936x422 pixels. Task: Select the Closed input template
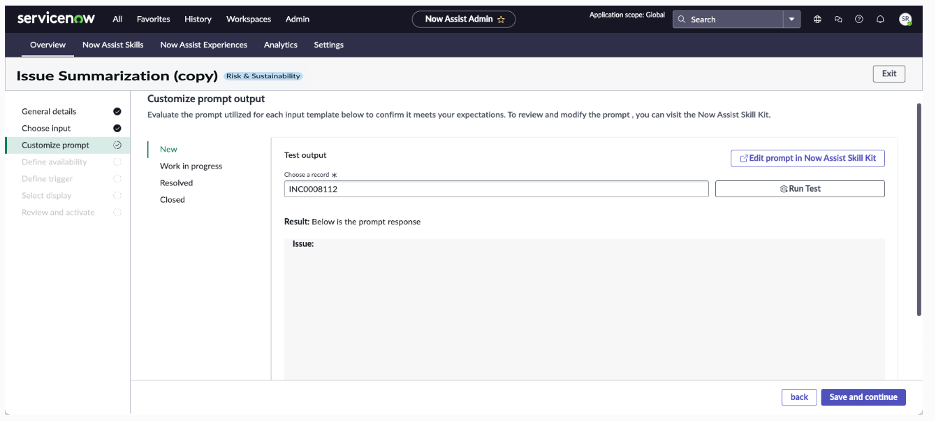click(173, 199)
